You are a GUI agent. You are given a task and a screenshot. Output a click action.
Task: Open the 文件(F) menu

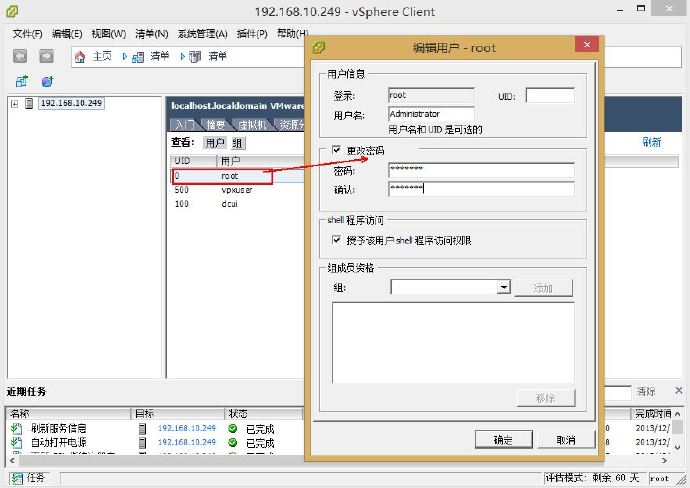click(27, 34)
